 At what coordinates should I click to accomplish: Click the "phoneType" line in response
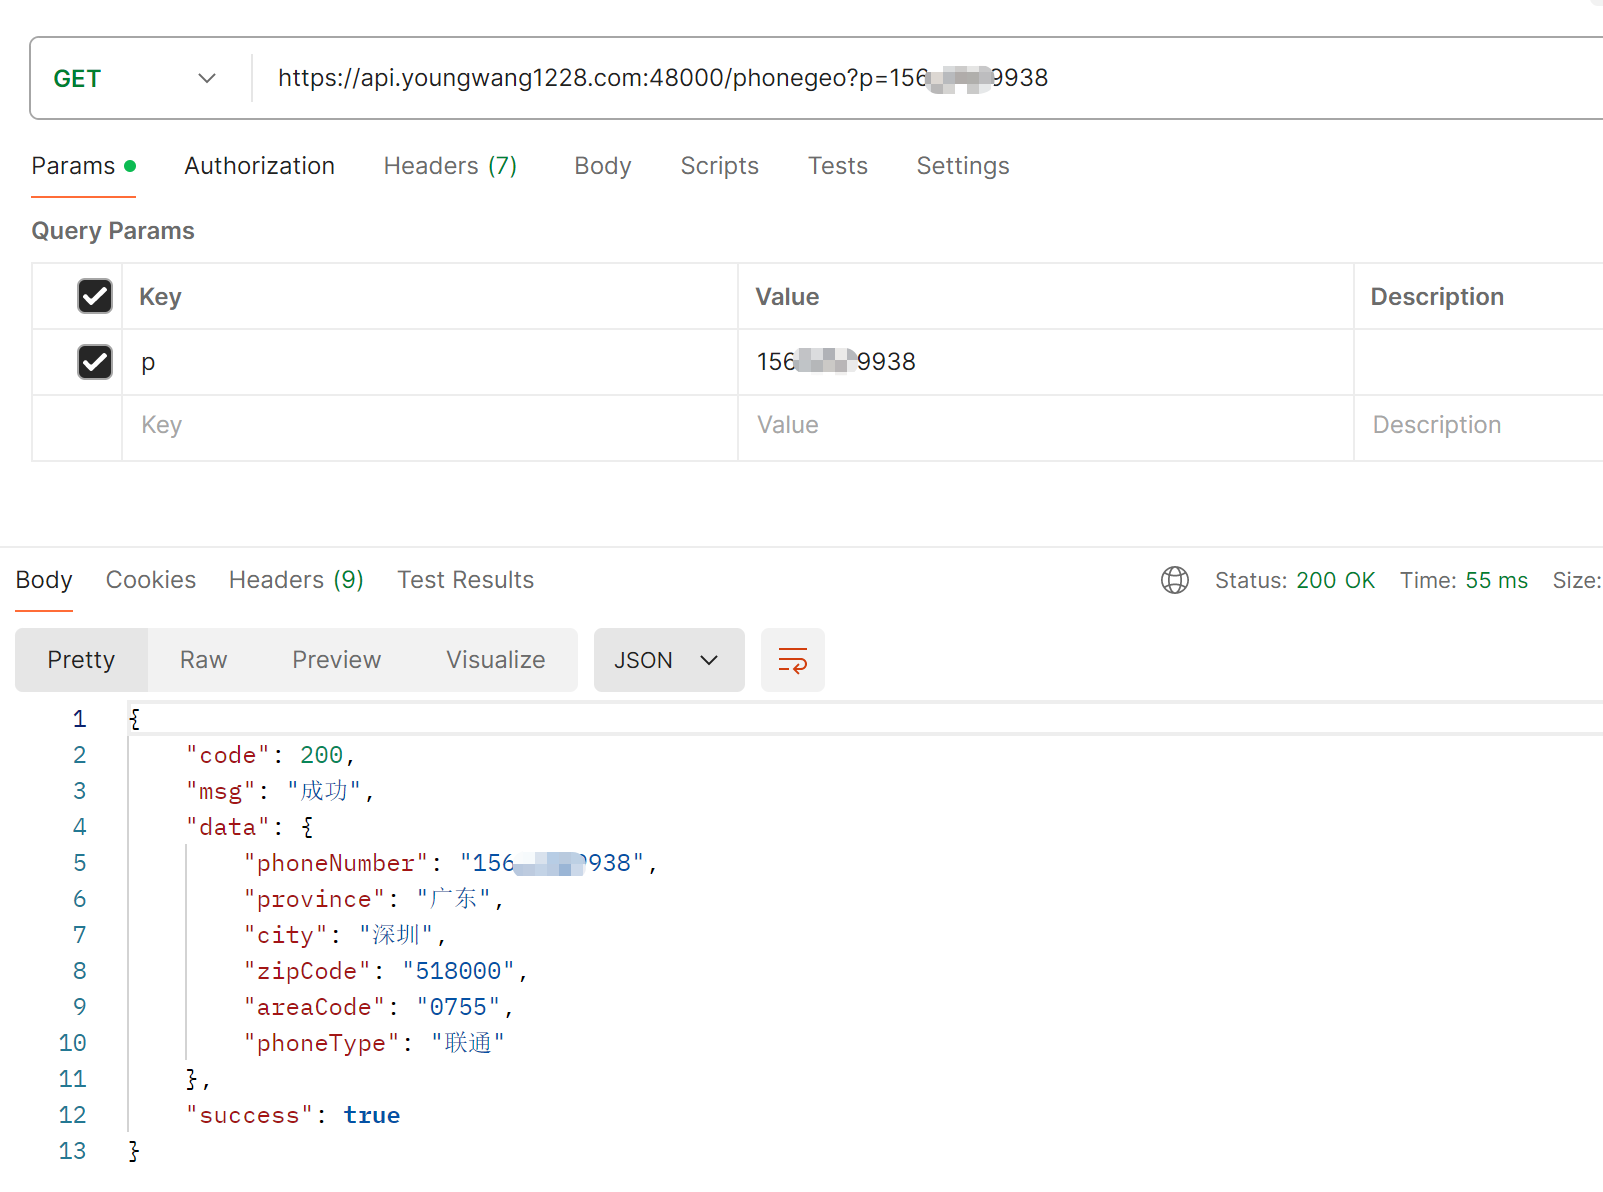click(374, 1043)
